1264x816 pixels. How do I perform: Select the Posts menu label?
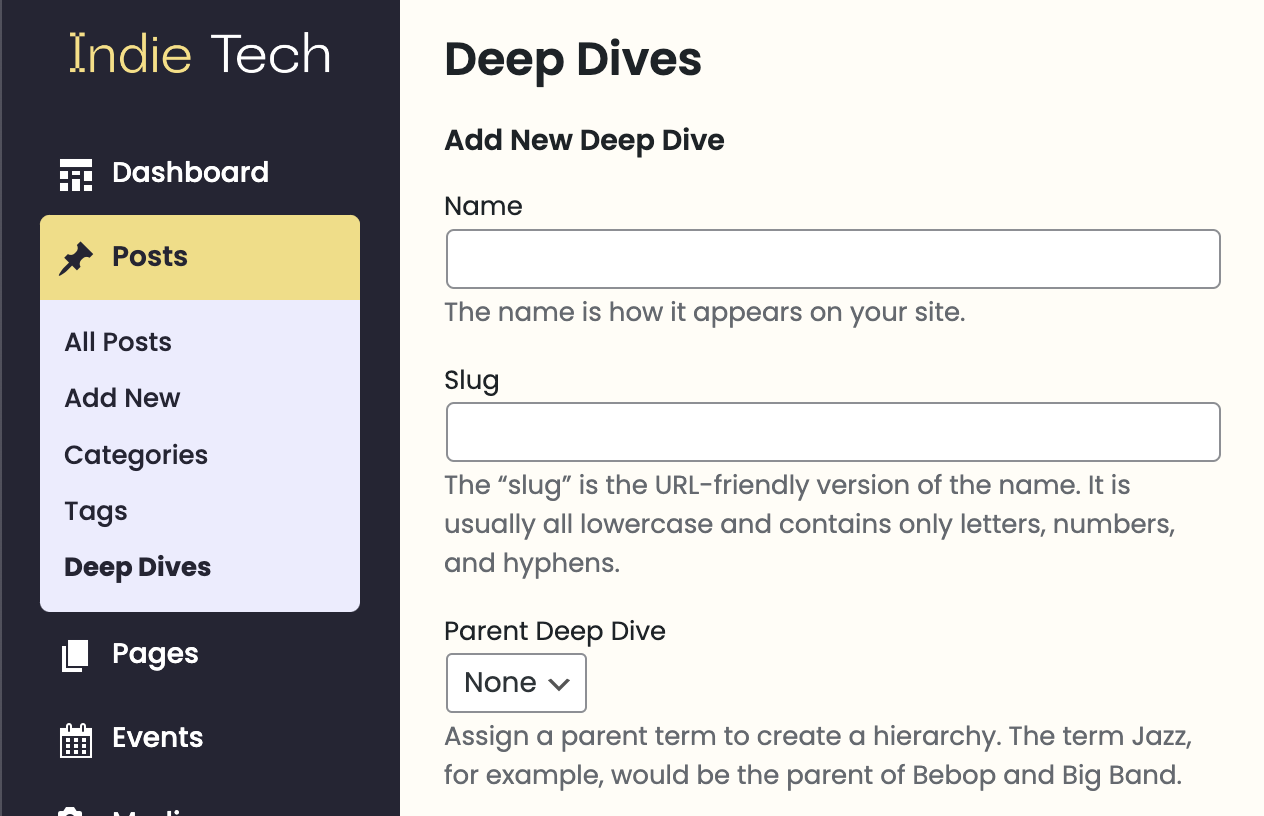click(x=150, y=256)
